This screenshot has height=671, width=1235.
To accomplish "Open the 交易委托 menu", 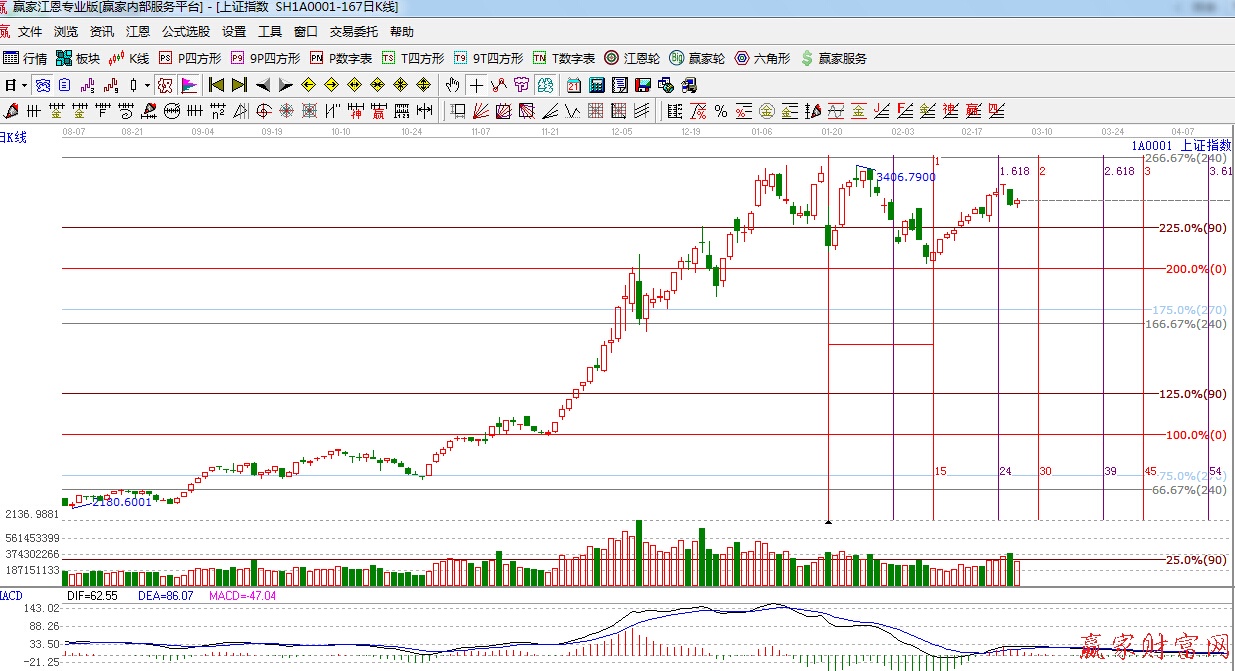I will tap(353, 32).
